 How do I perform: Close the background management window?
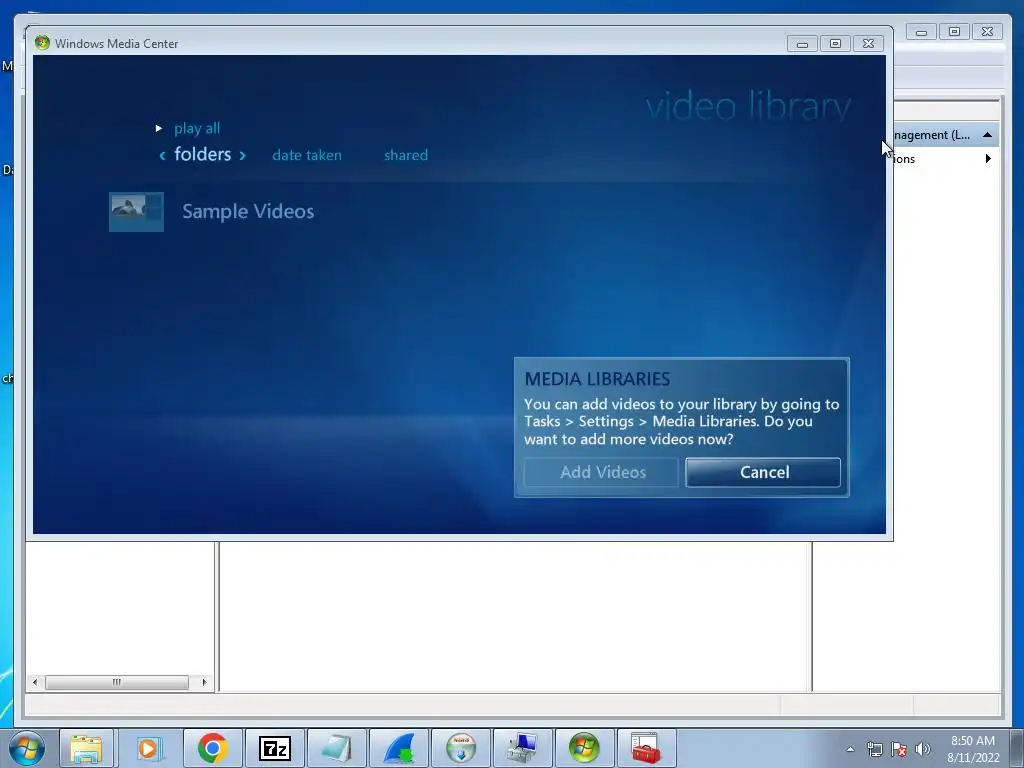tap(987, 31)
